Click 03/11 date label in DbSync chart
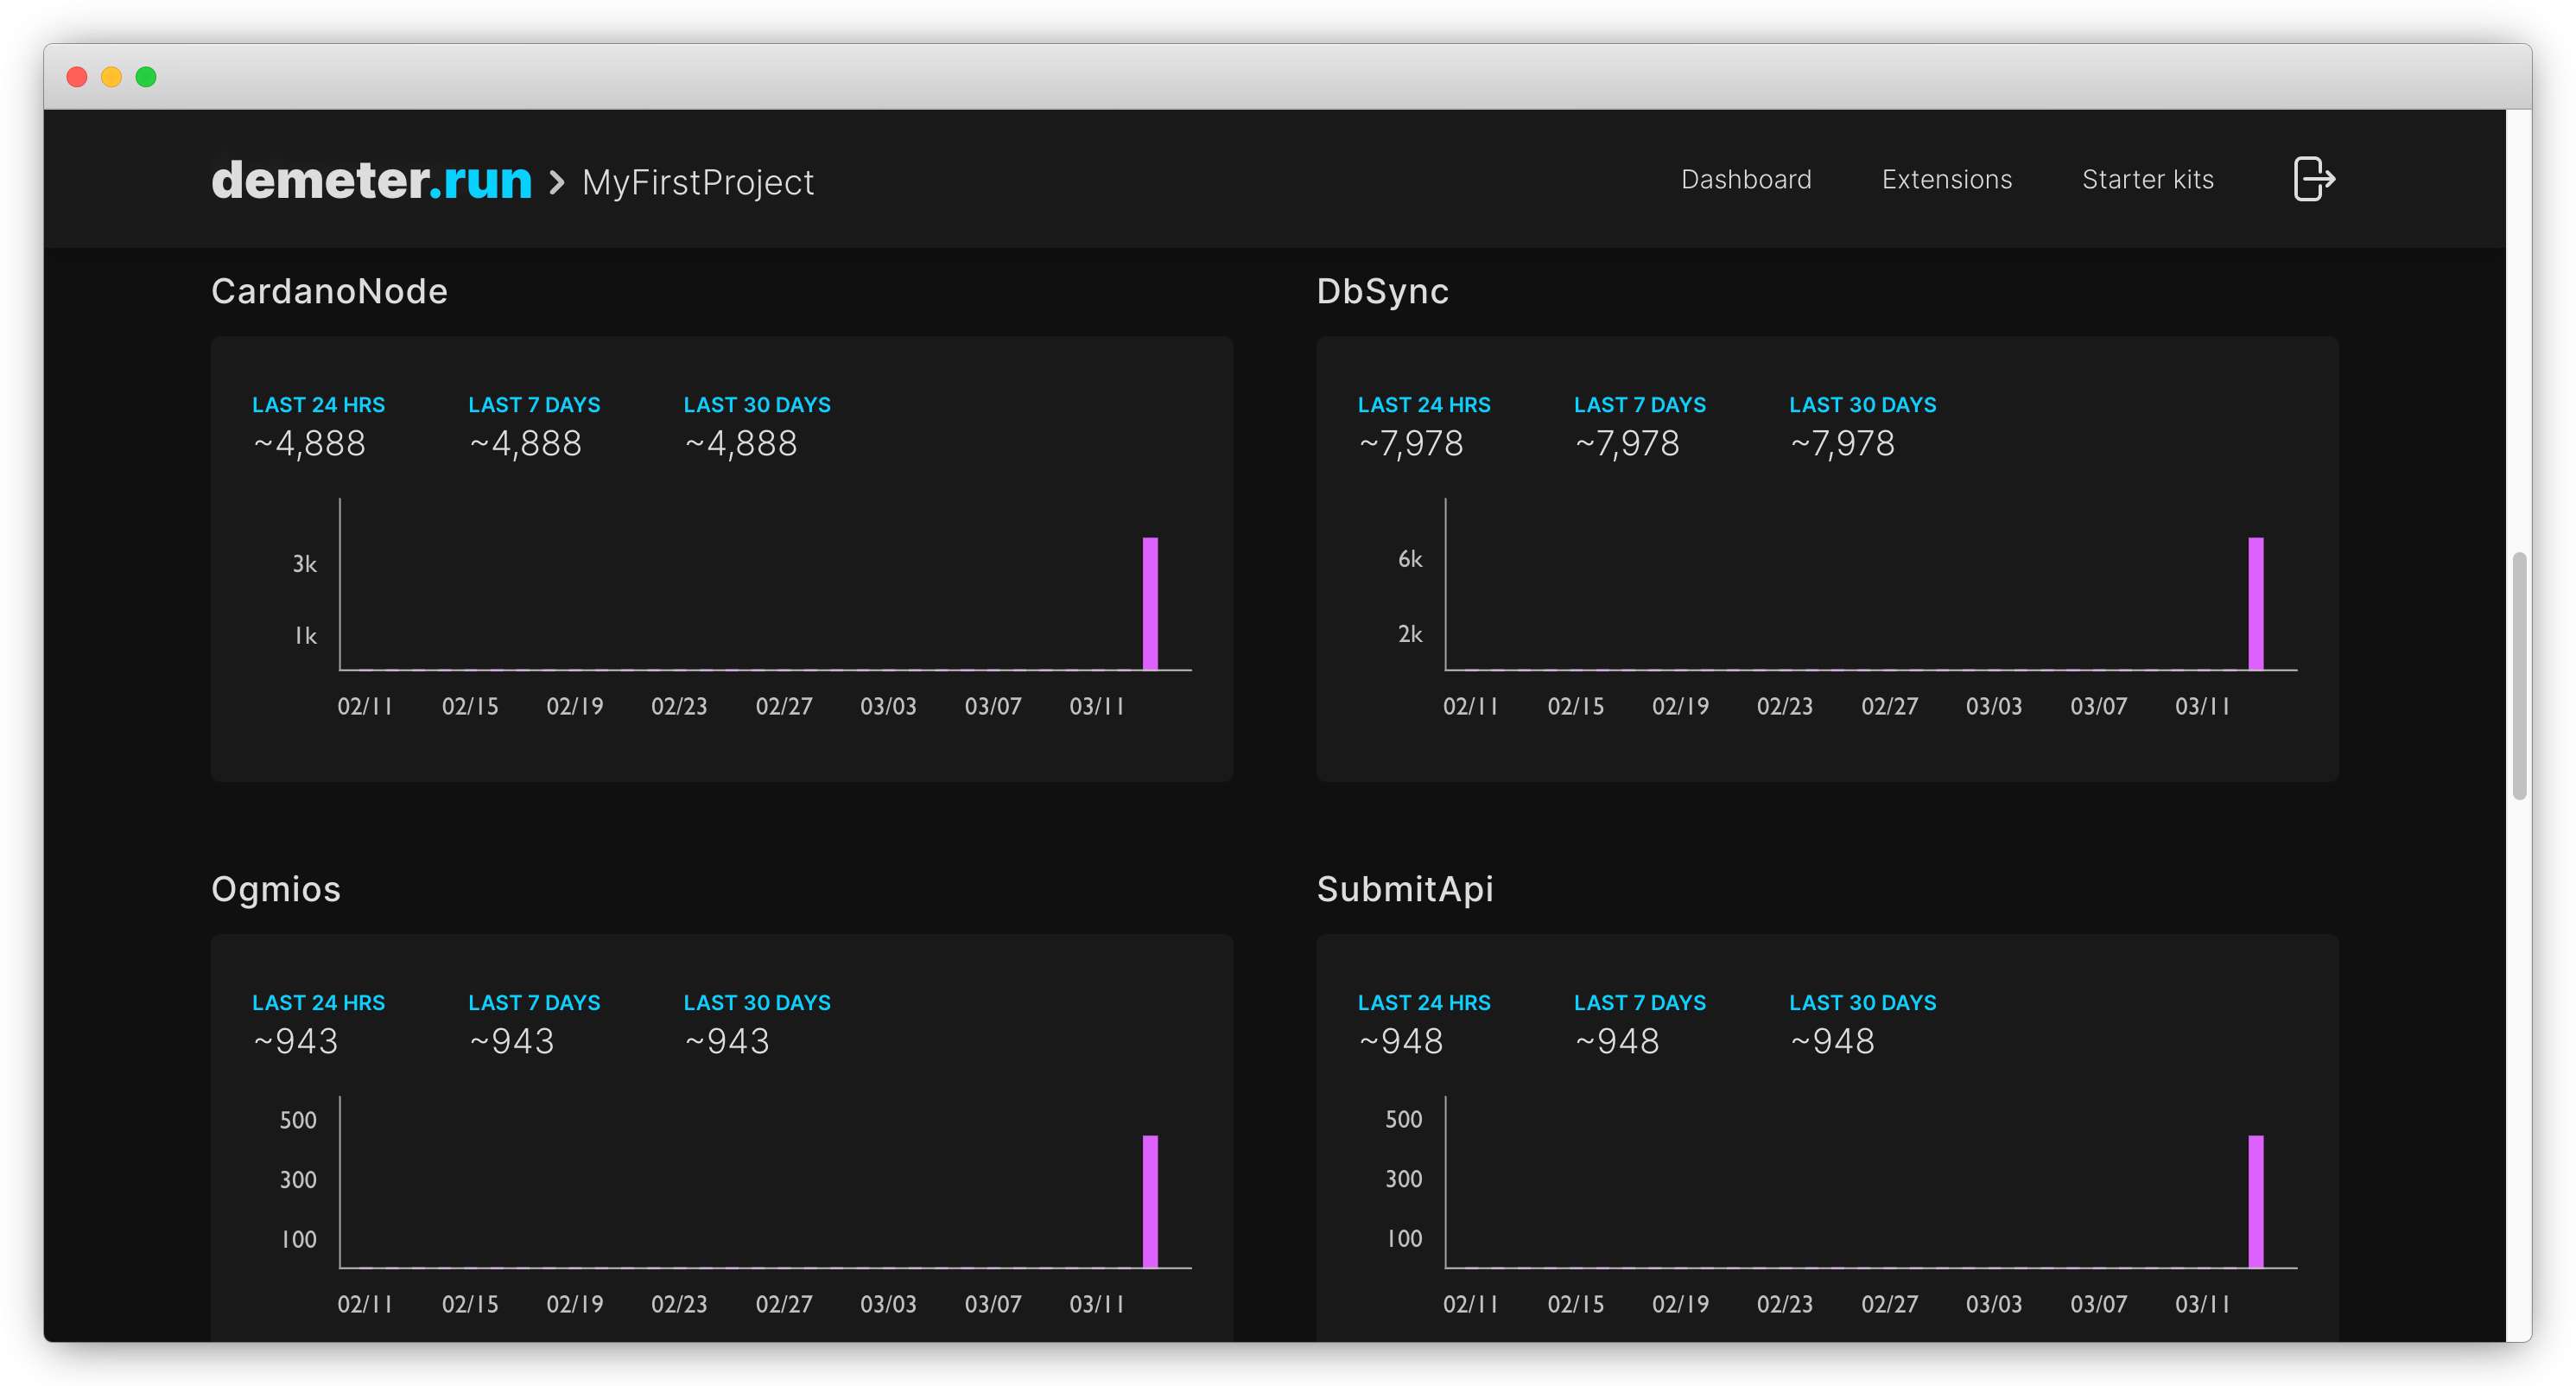The width and height of the screenshot is (2576, 1386). (2202, 706)
